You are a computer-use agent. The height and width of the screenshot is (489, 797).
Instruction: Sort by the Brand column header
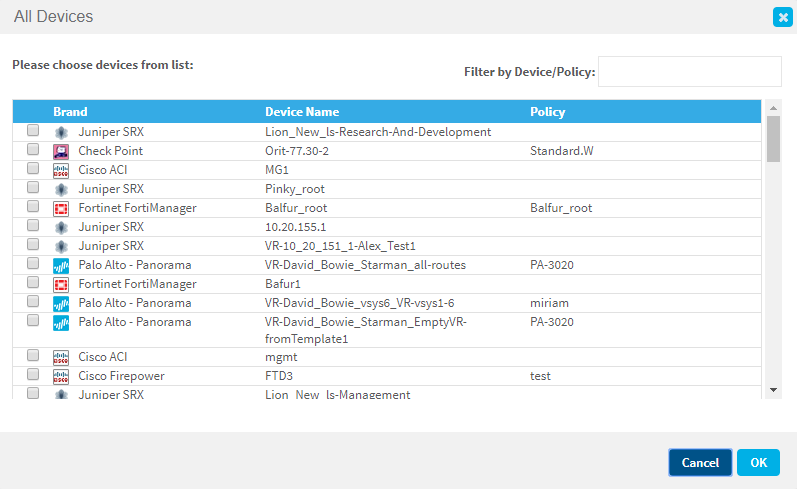coord(70,112)
